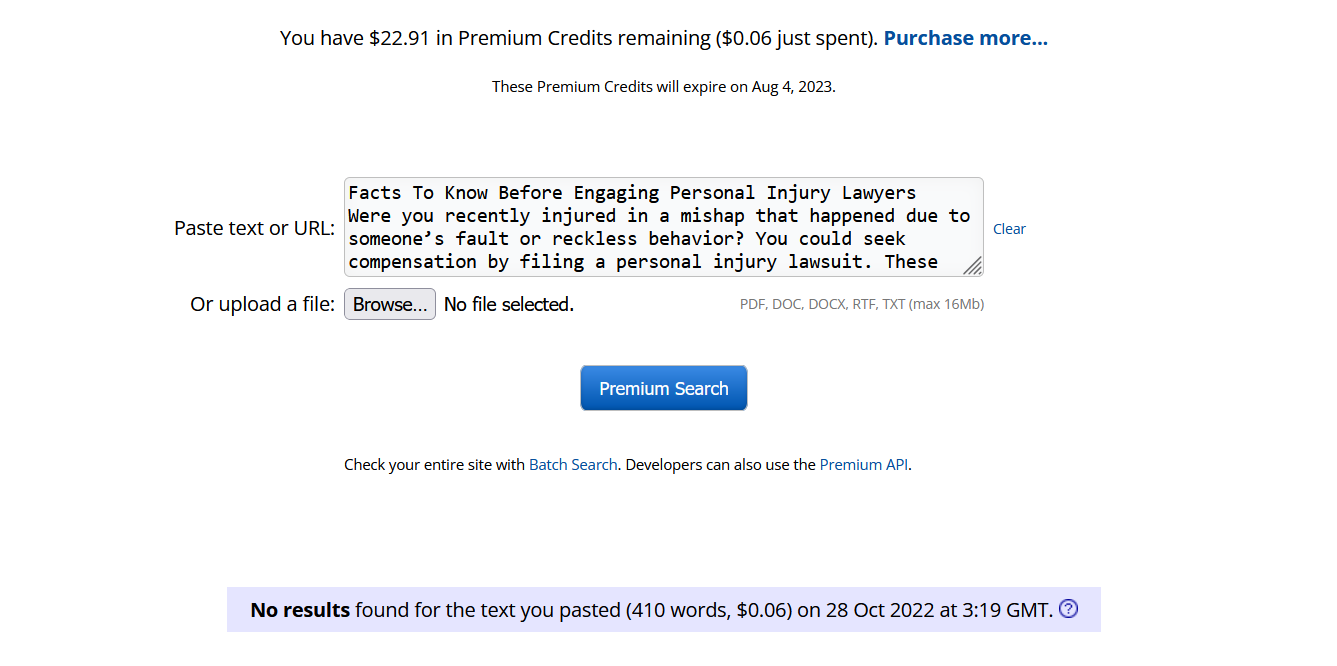Image resolution: width=1337 pixels, height=666 pixels.
Task: Click the help question mark icon
Action: pos(1068,609)
